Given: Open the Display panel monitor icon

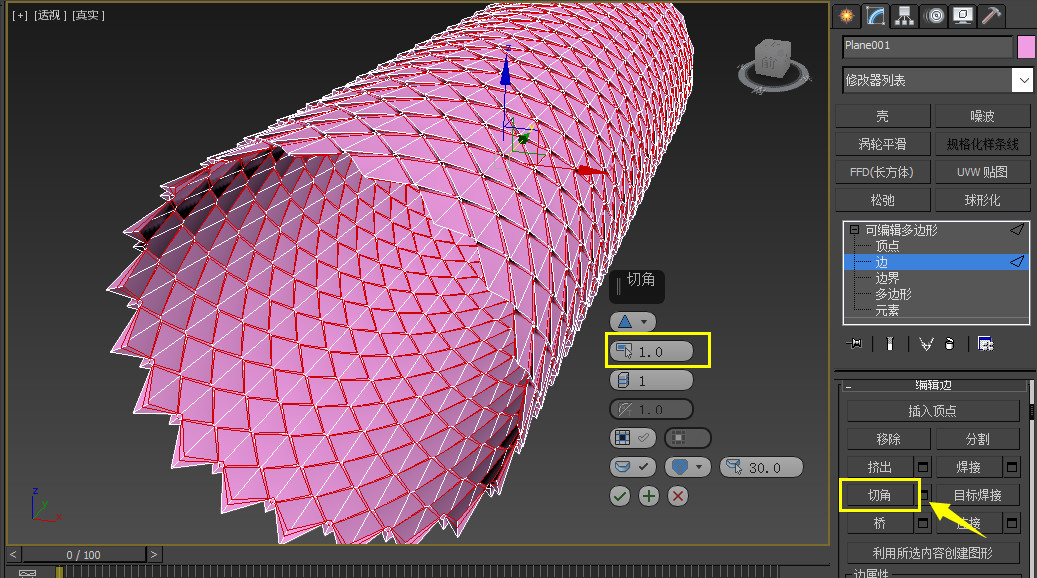Looking at the screenshot, I should click(x=962, y=15).
